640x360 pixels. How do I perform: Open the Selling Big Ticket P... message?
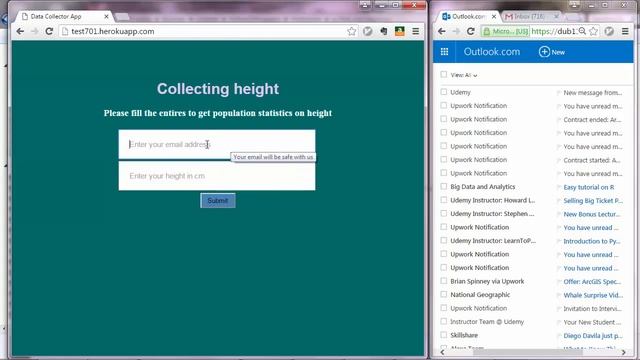point(593,201)
